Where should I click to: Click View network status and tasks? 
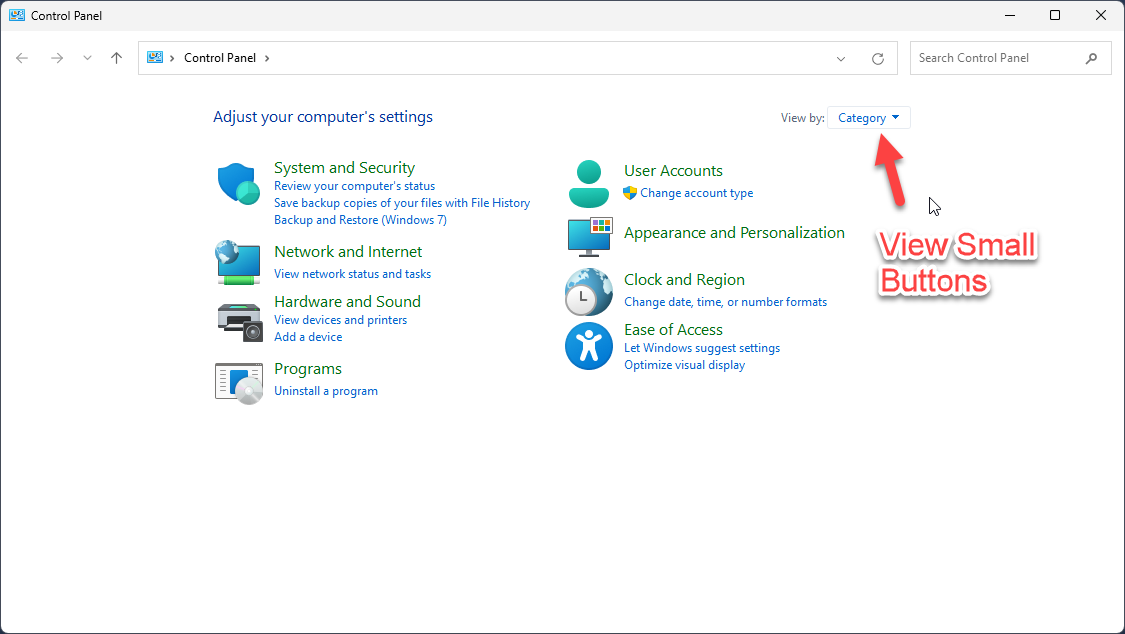coord(352,274)
